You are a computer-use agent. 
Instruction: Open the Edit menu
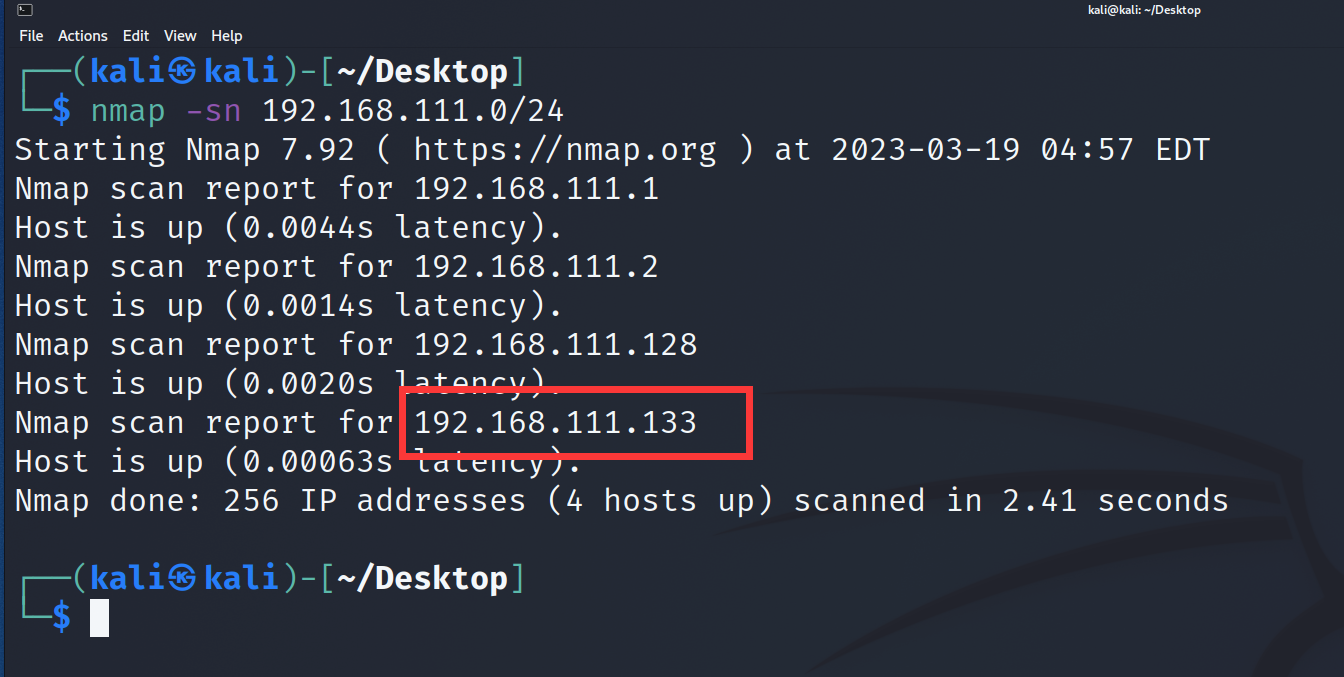[136, 36]
